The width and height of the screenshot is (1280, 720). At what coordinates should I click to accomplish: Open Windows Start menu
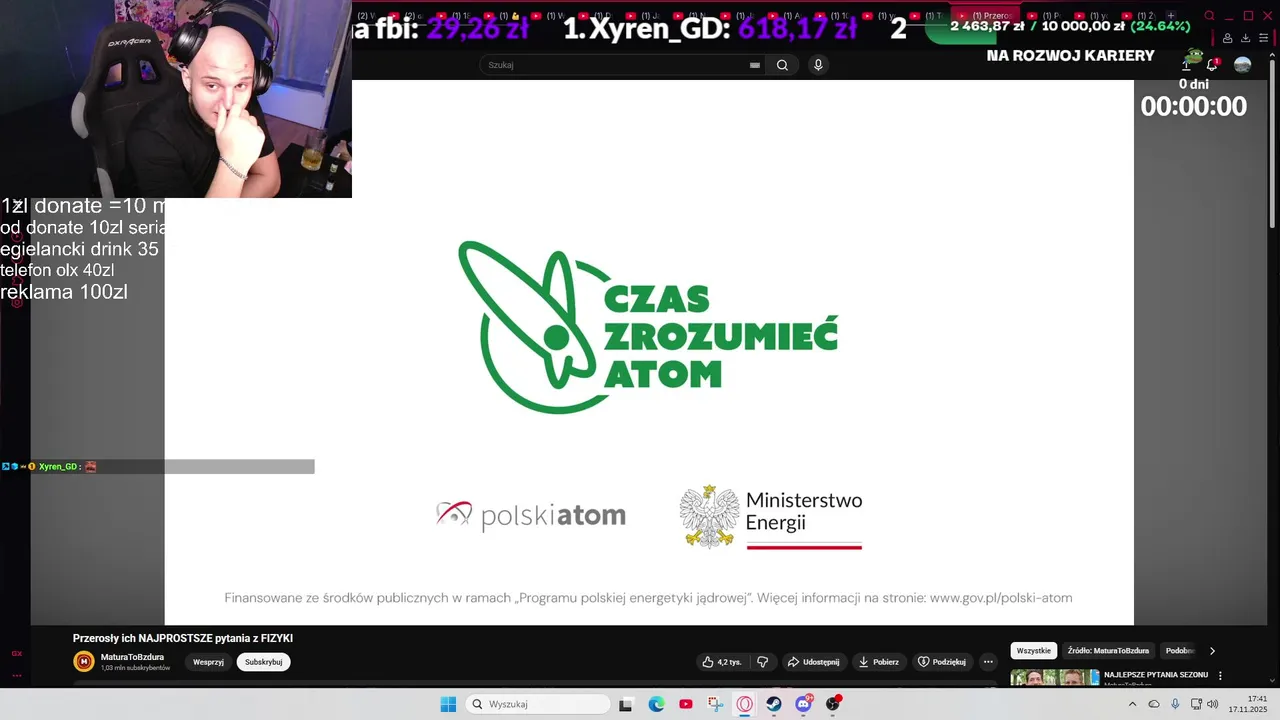(x=448, y=704)
